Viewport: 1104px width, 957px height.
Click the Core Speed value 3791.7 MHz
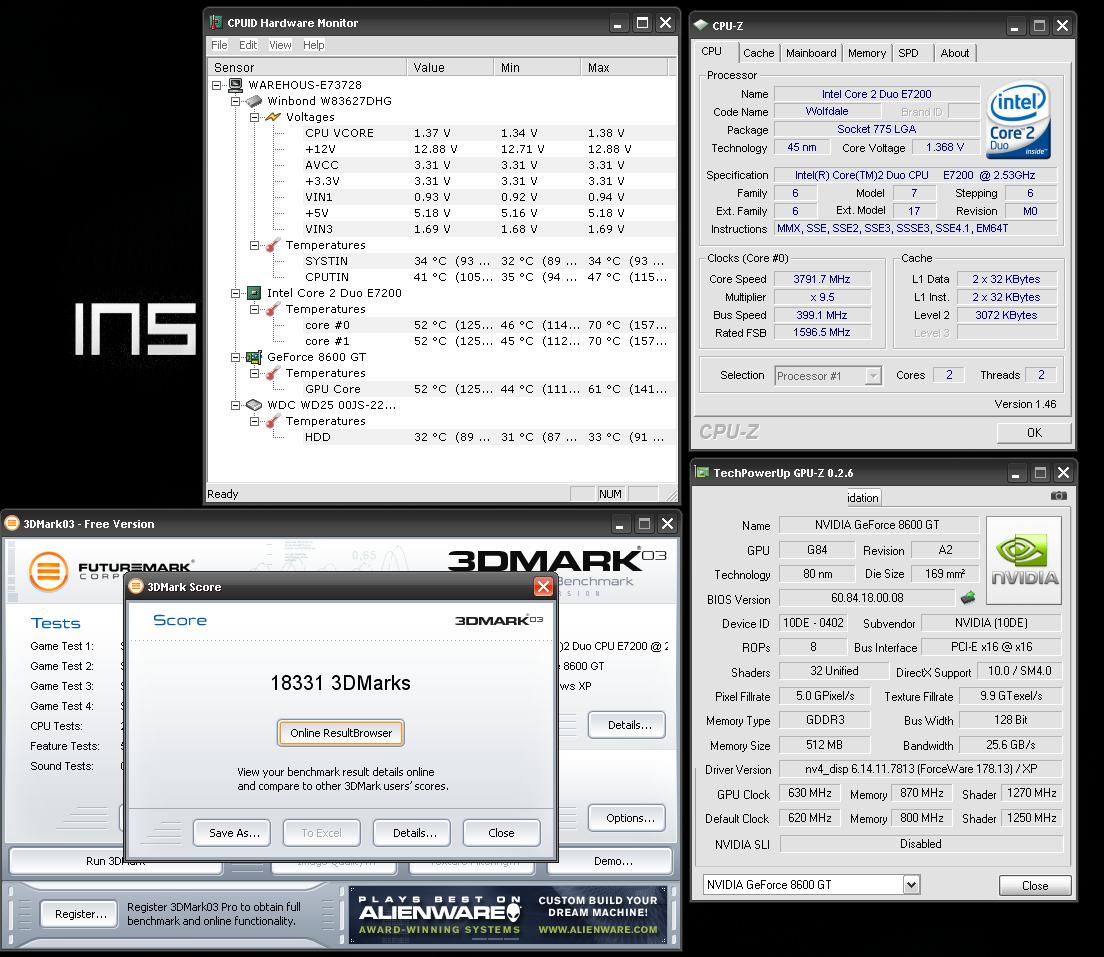[x=822, y=279]
